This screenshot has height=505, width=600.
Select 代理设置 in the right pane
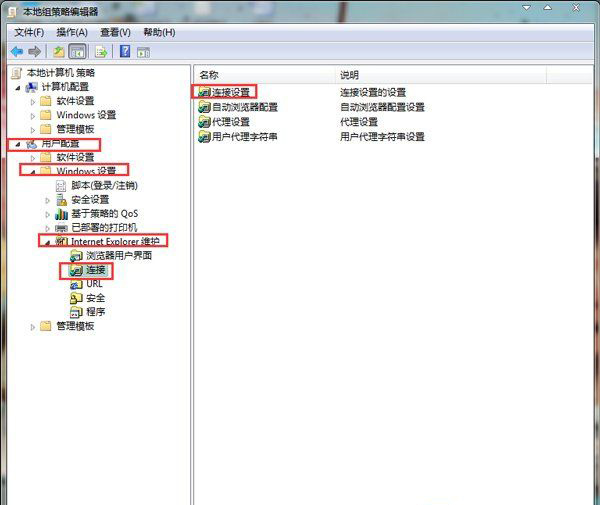click(x=230, y=122)
